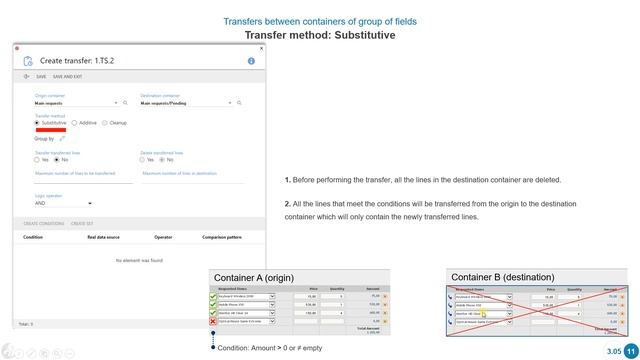Delete Monitor row in Container A
The height and width of the screenshot is (360, 640).
coord(385,313)
